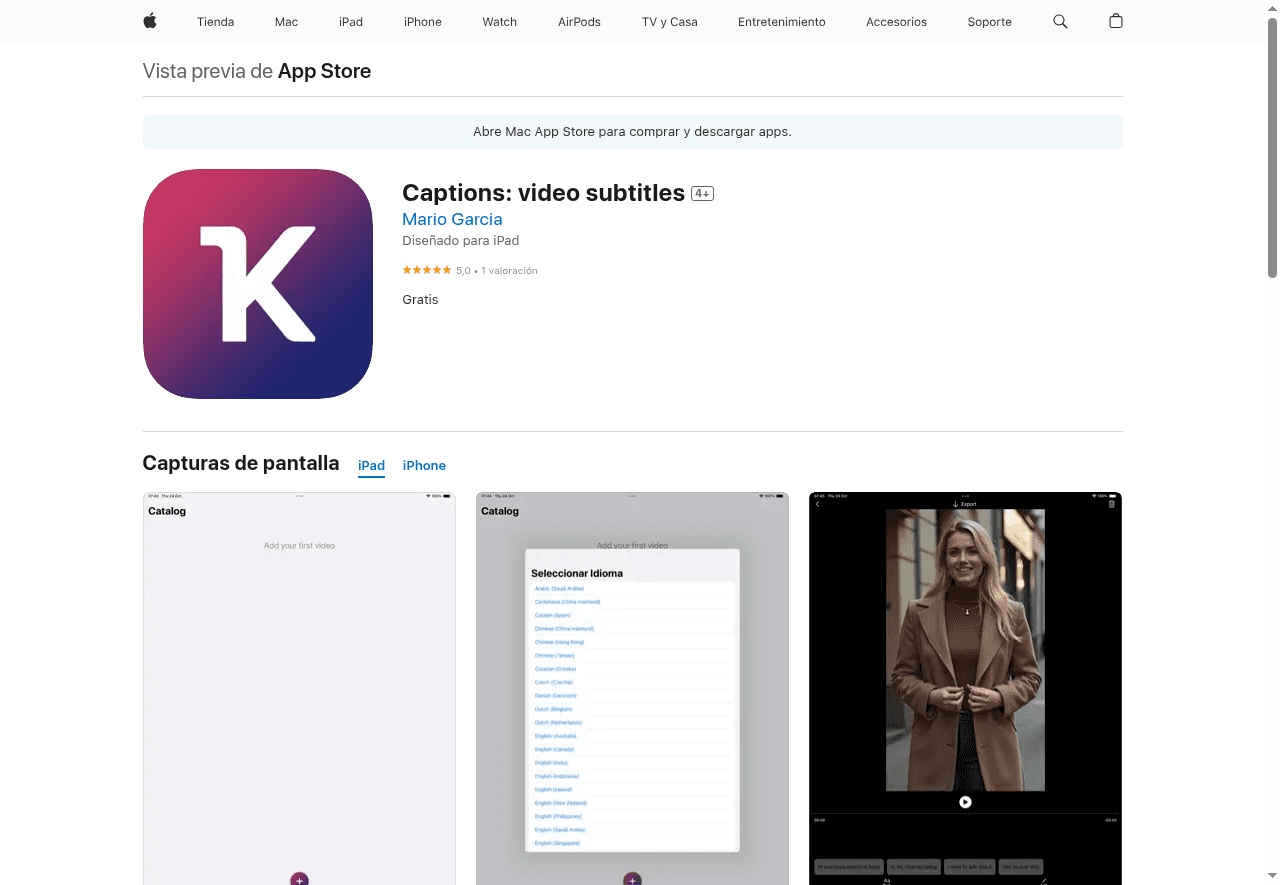Click the 4+ age rating badge
The width and height of the screenshot is (1280, 885).
tap(702, 193)
